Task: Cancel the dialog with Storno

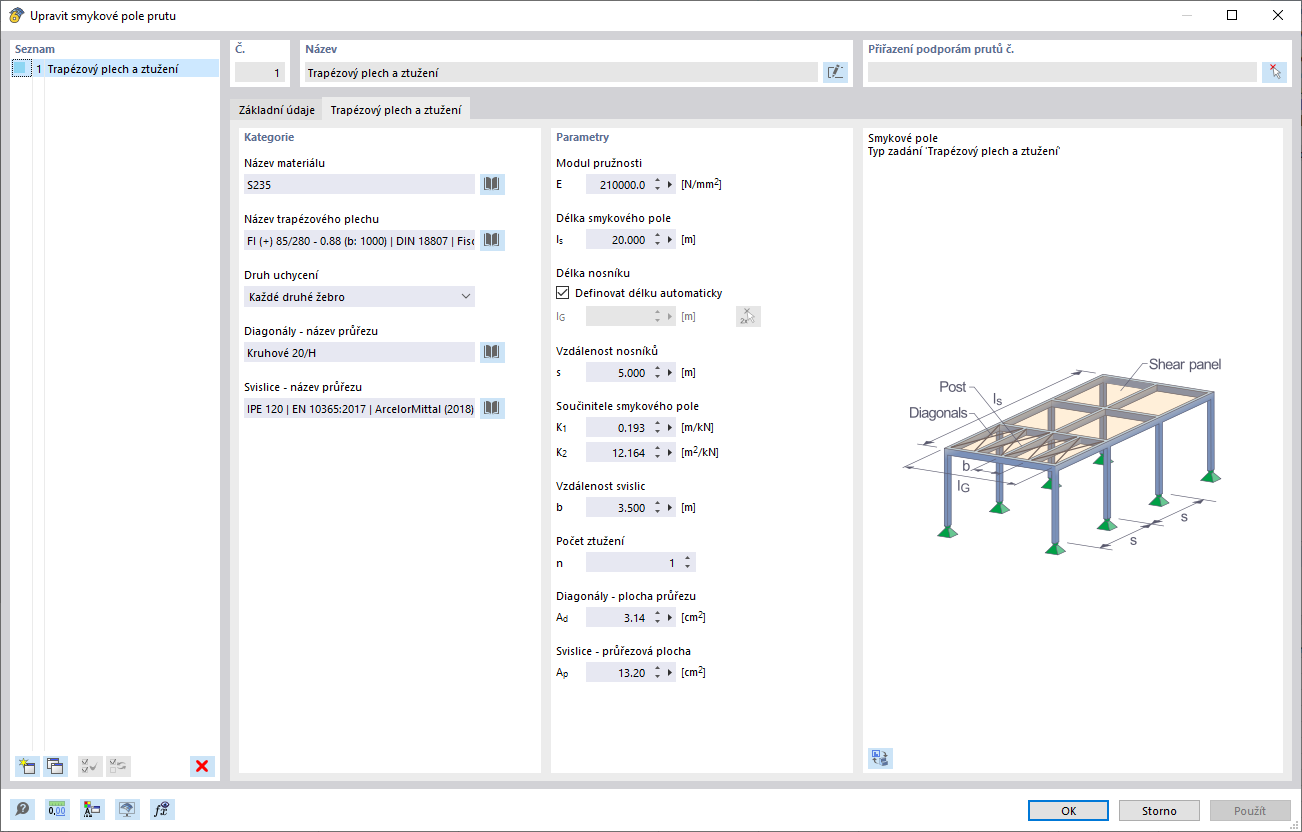Action: pyautogui.click(x=1159, y=810)
